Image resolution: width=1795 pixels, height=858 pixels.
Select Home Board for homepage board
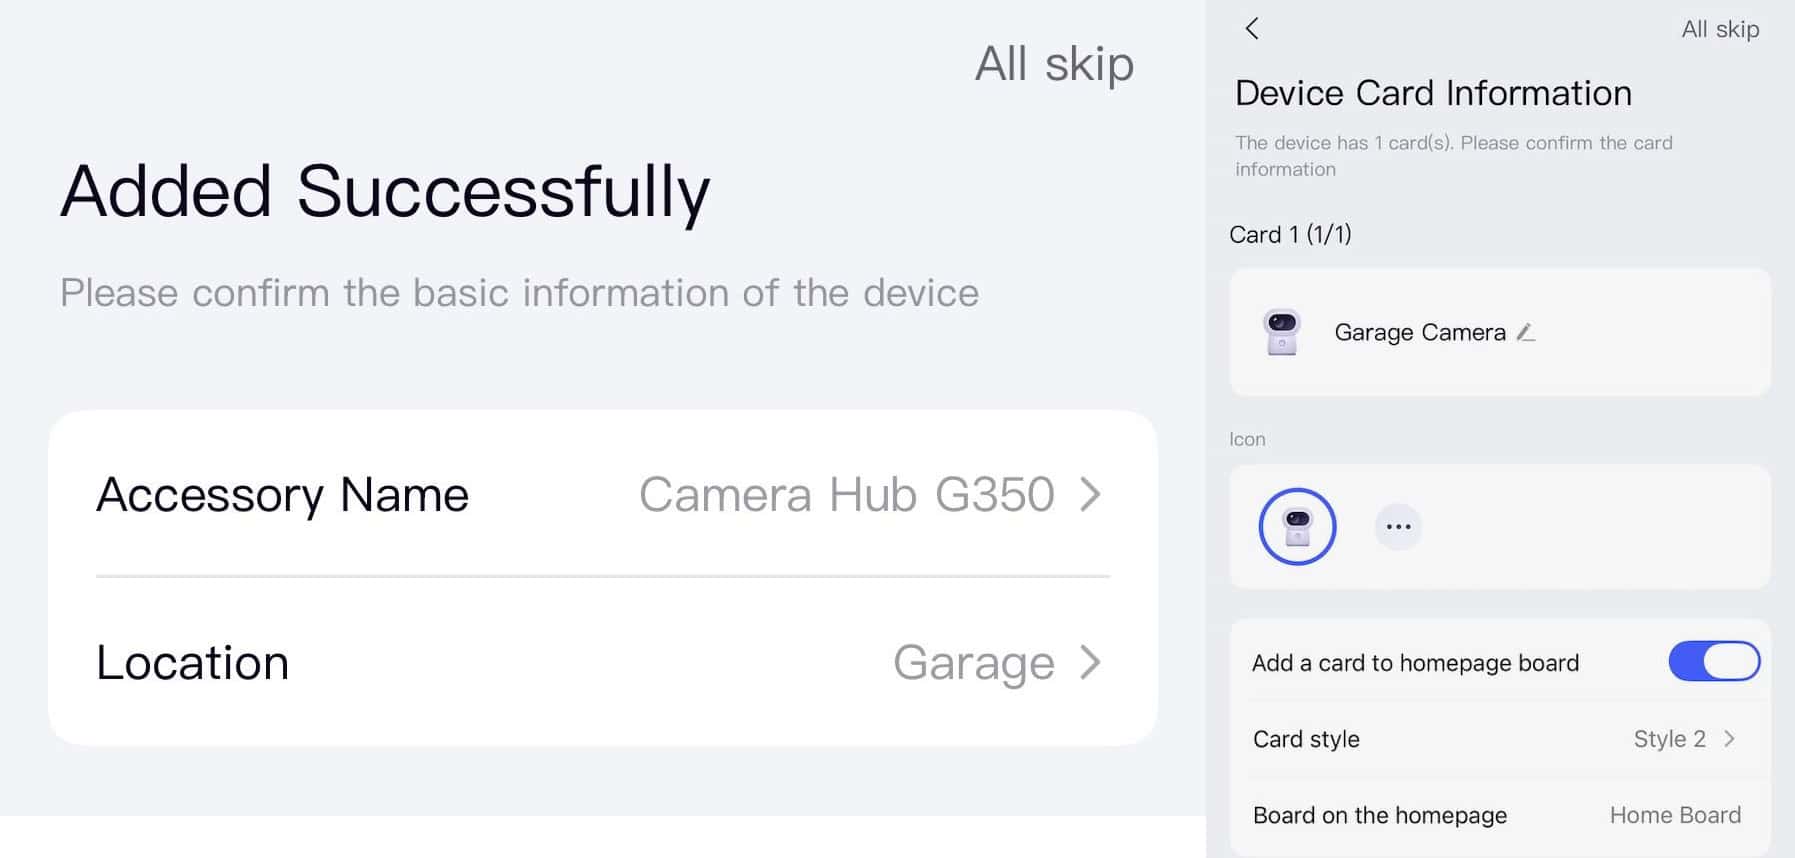pos(1675,815)
